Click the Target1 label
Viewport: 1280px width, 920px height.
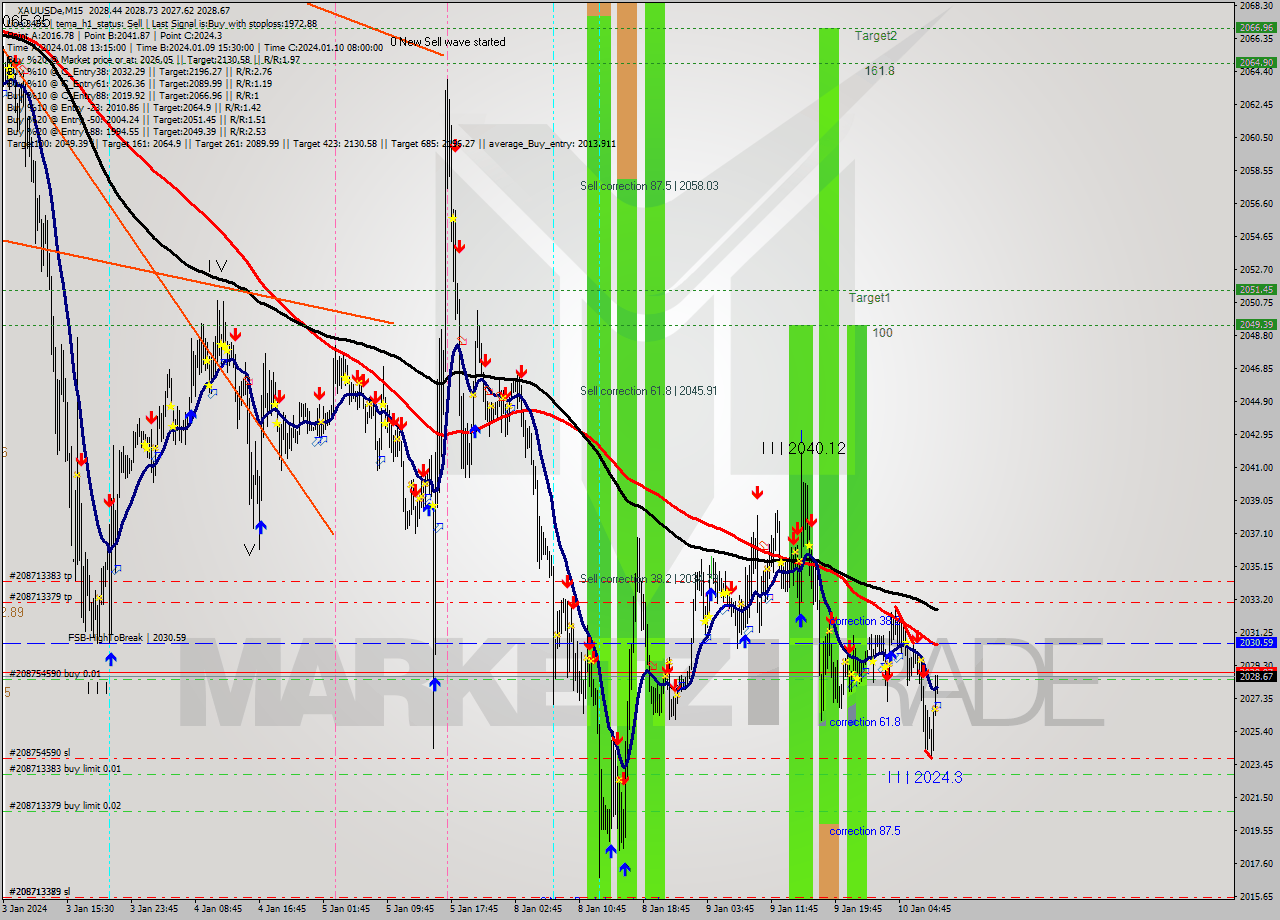pyautogui.click(x=870, y=298)
